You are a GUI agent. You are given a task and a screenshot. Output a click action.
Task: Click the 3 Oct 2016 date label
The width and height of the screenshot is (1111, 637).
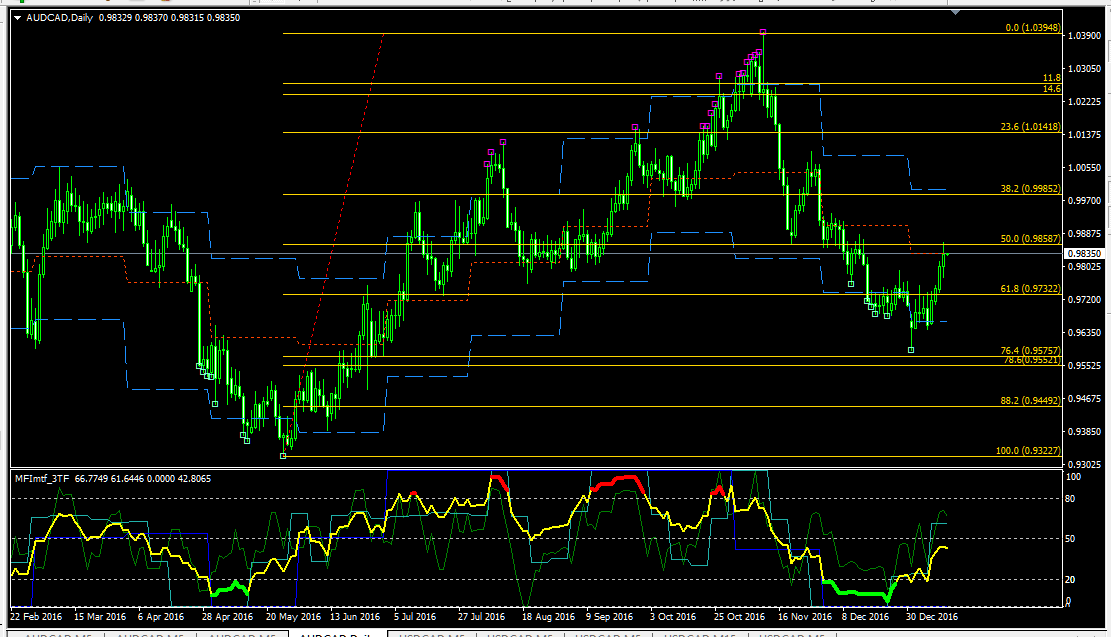click(674, 616)
